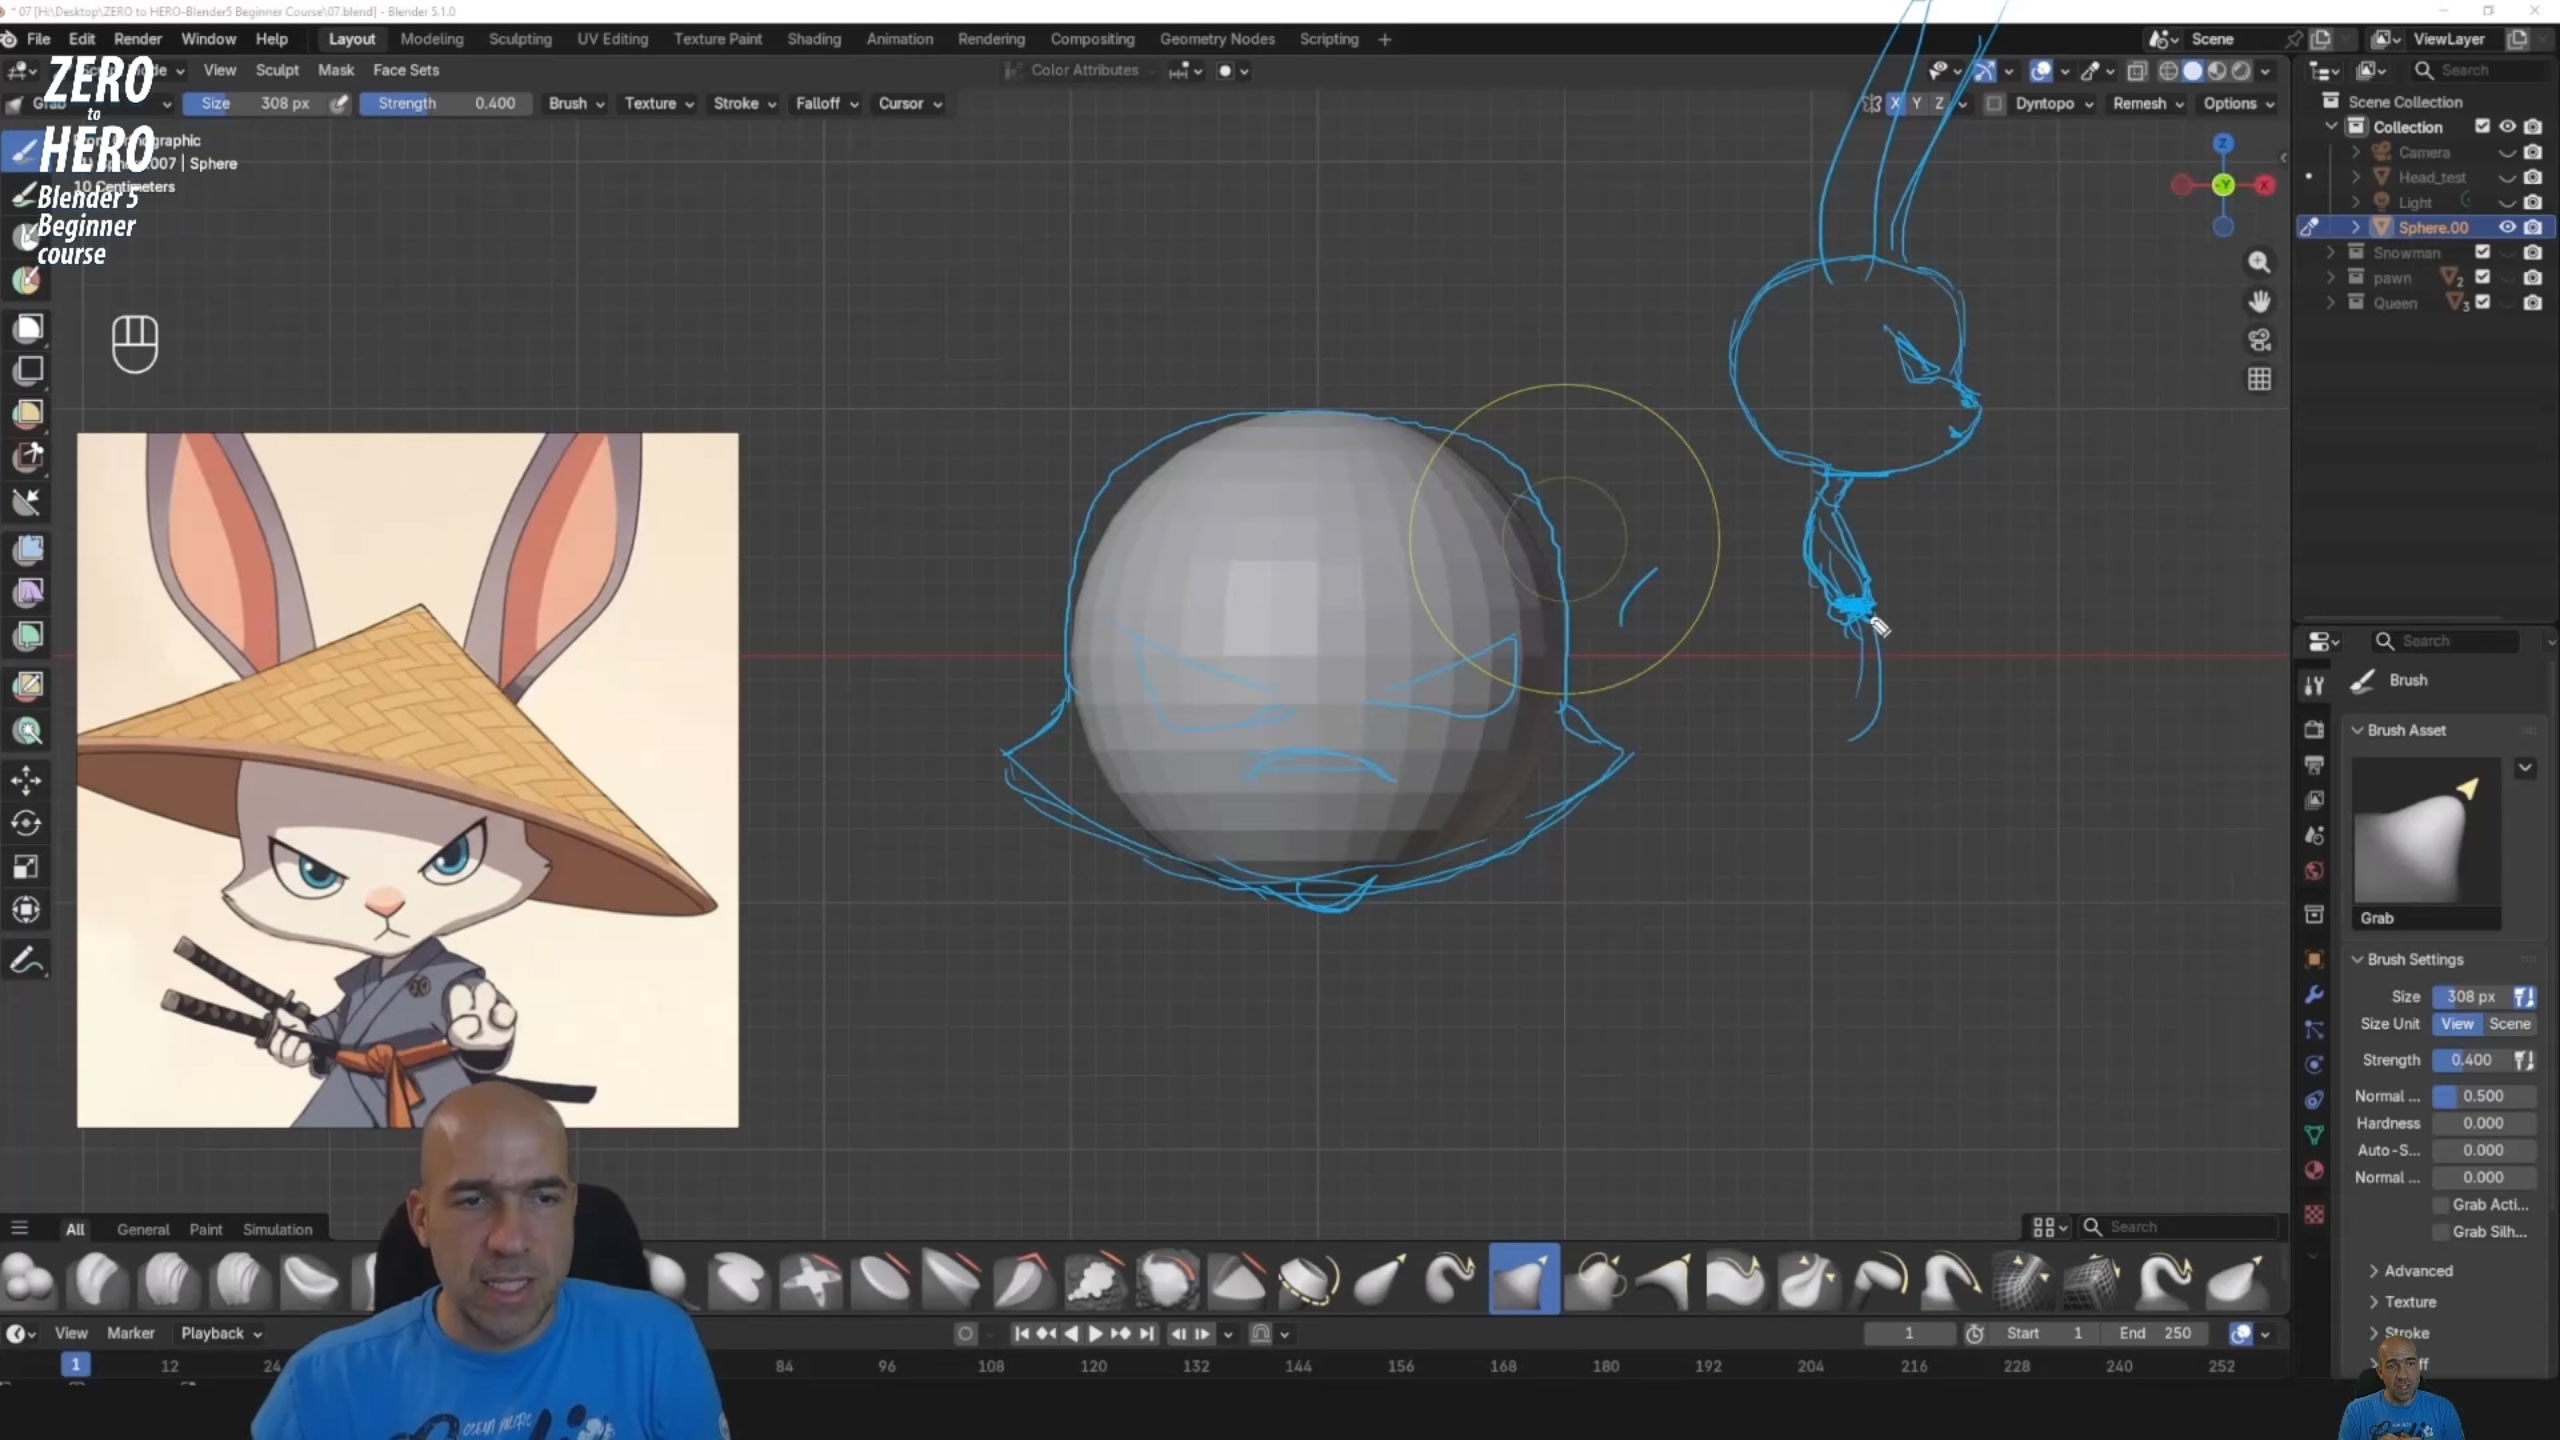Open the Modifiers wrench tab
This screenshot has width=2560, height=1440.
click(x=2314, y=995)
